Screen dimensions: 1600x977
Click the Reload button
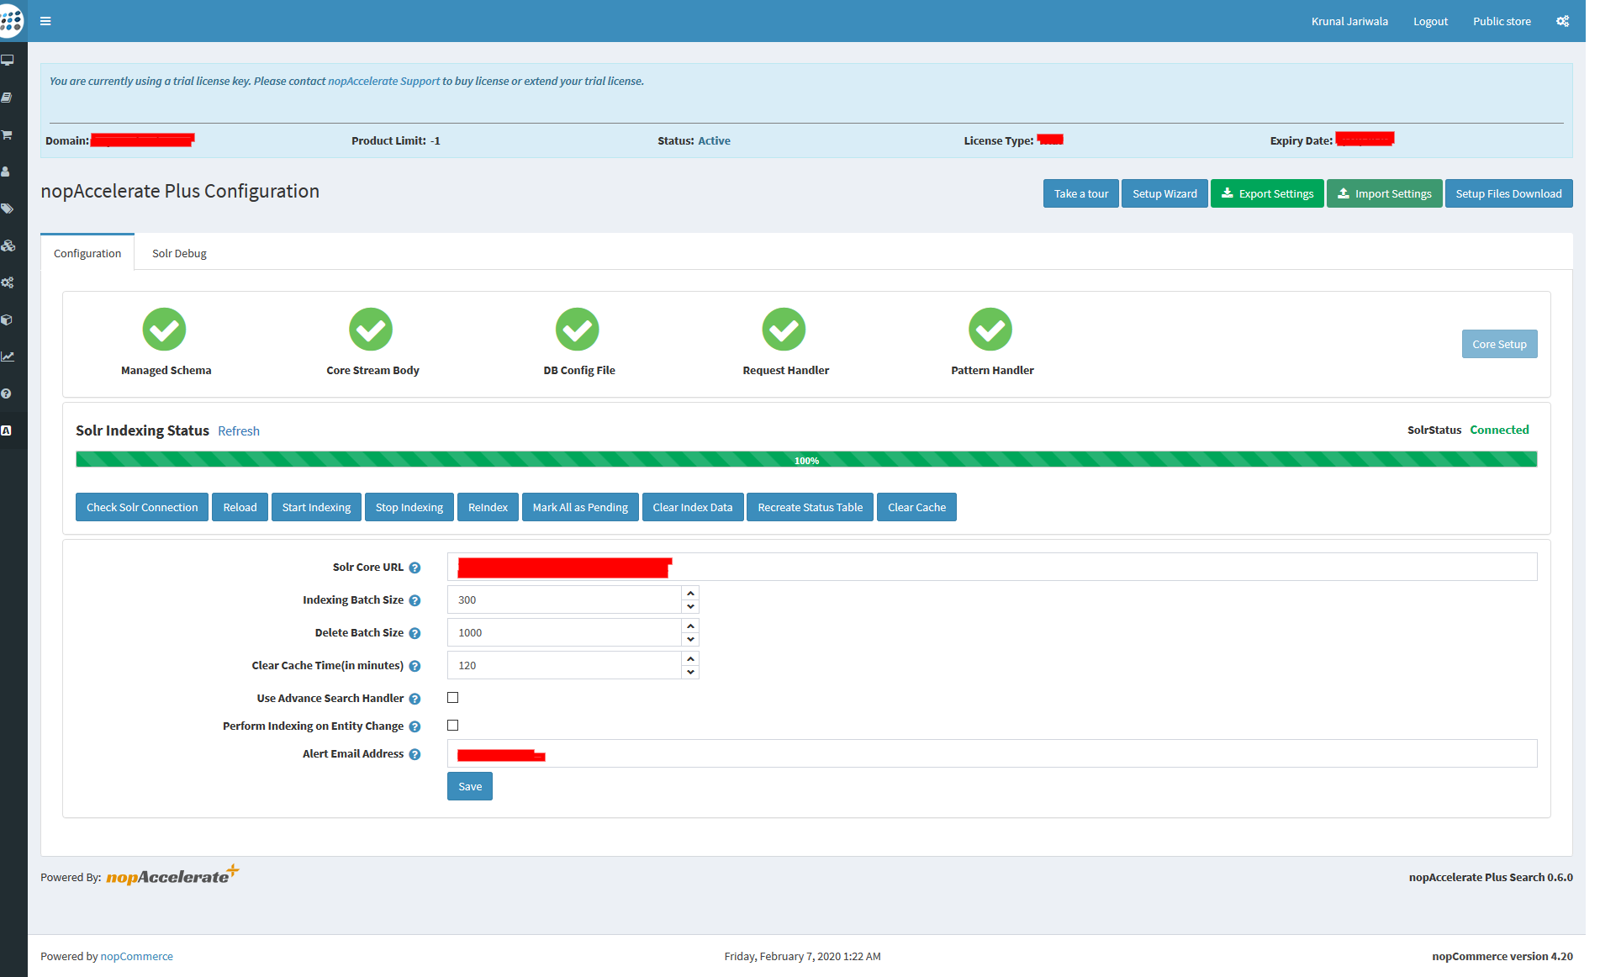point(240,507)
